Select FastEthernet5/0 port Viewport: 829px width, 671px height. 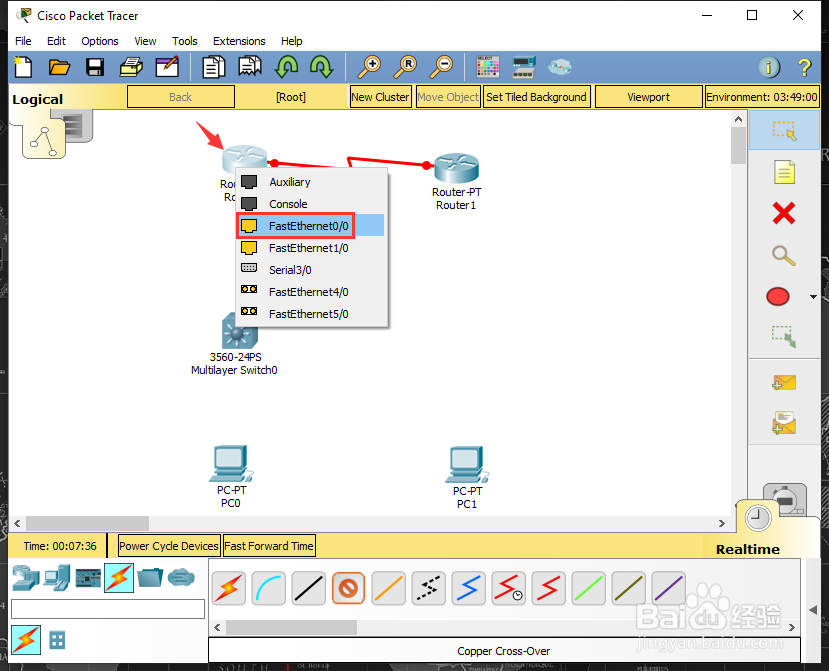point(311,314)
